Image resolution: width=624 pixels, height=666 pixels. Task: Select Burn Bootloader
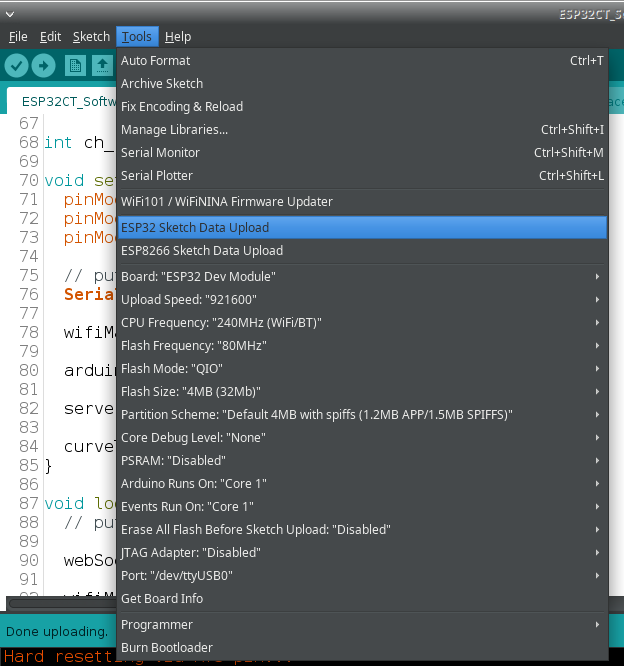coord(361,648)
